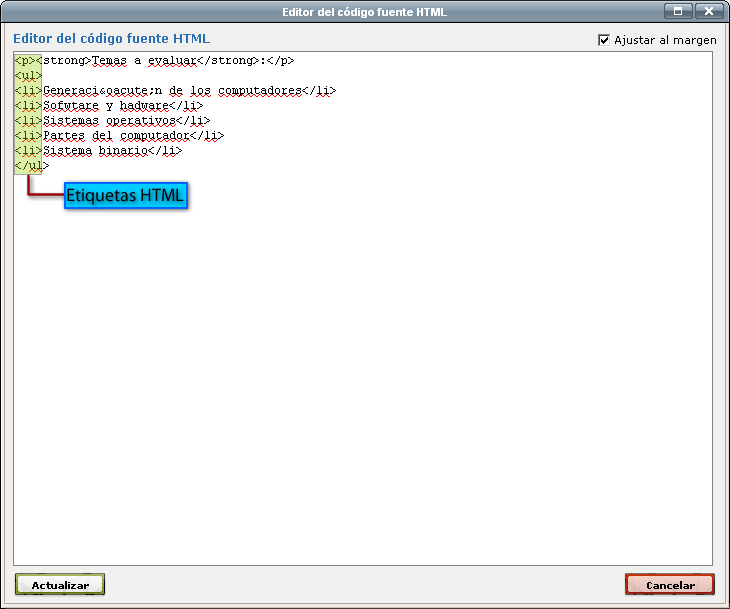Click the closing </ul> tag line
Screen dimensions: 730x609
click(32, 165)
